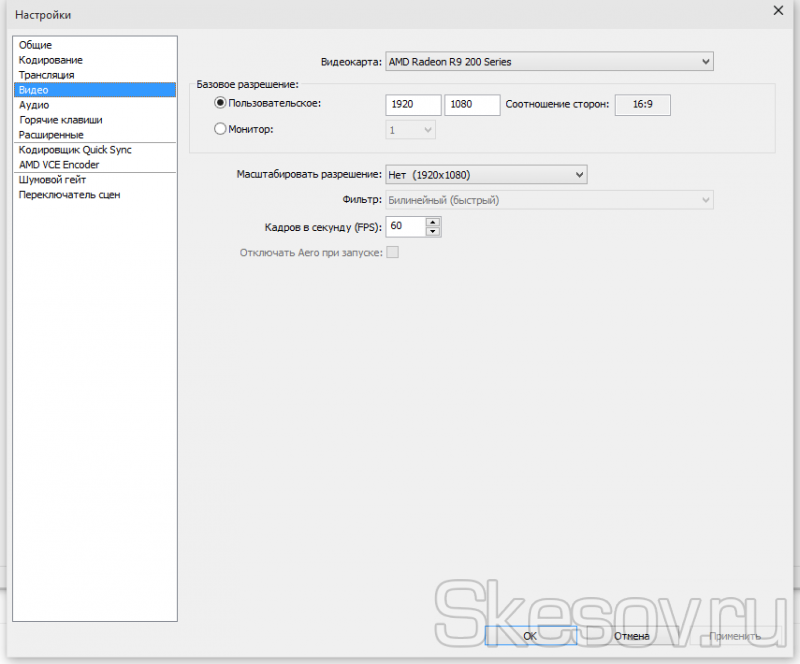800x664 pixels.
Task: Open AMD VCE Encoder settings
Action: click(59, 165)
